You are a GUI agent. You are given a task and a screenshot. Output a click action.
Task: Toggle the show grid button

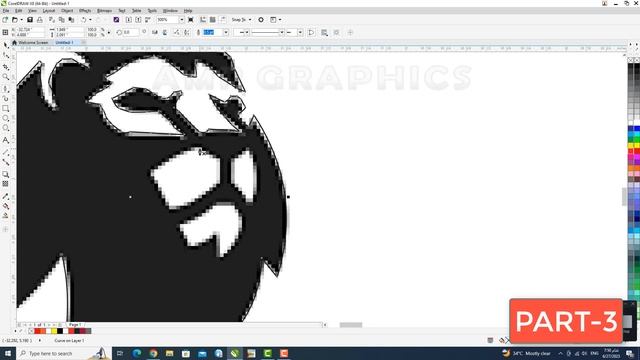click(213, 20)
